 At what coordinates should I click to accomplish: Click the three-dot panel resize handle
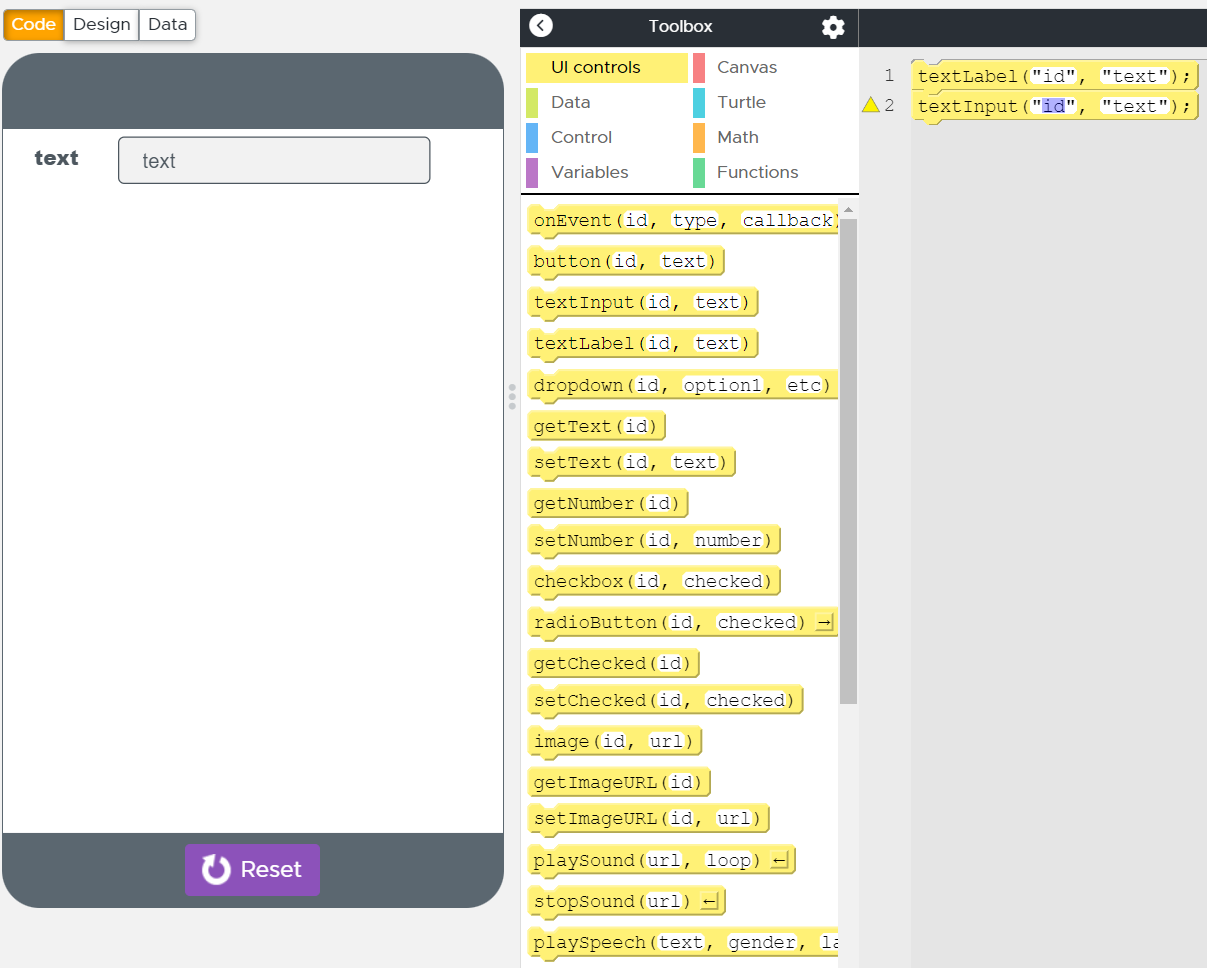512,396
